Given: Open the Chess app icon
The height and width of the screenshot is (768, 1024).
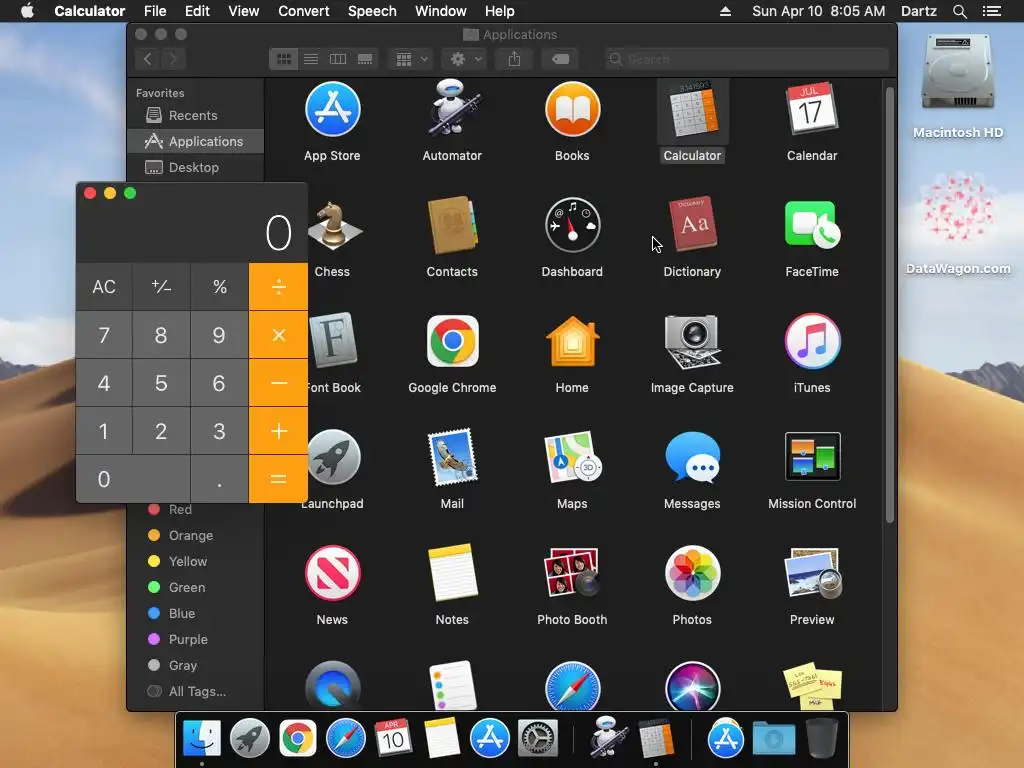Looking at the screenshot, I should coord(335,225).
